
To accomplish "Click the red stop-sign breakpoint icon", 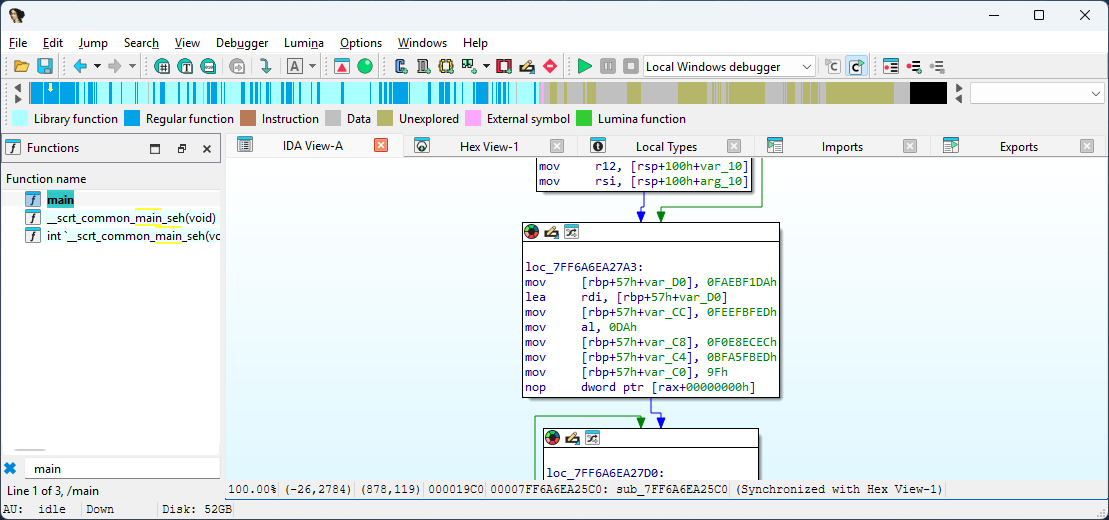I will (549, 66).
